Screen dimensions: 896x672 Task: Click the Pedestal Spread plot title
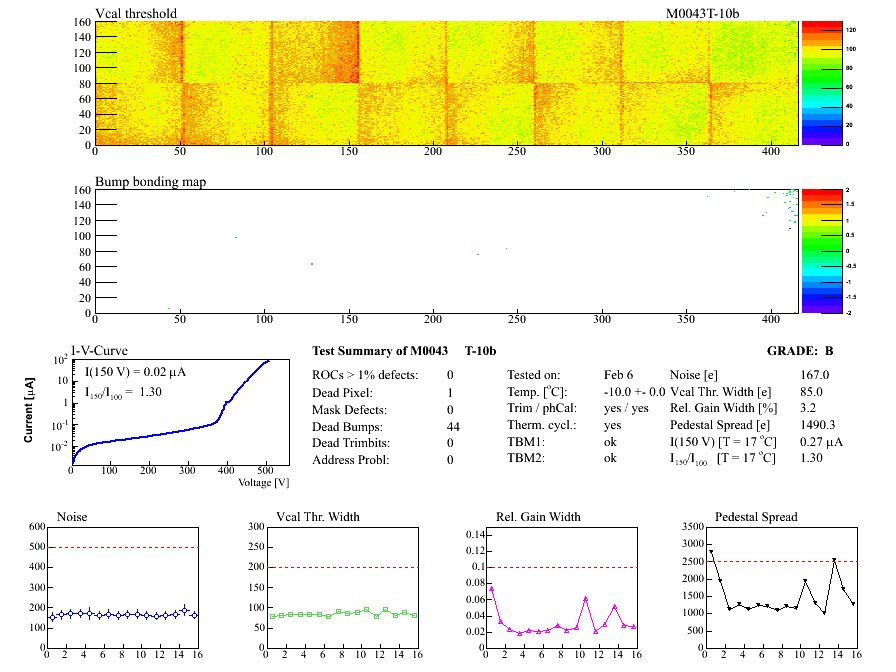point(756,517)
